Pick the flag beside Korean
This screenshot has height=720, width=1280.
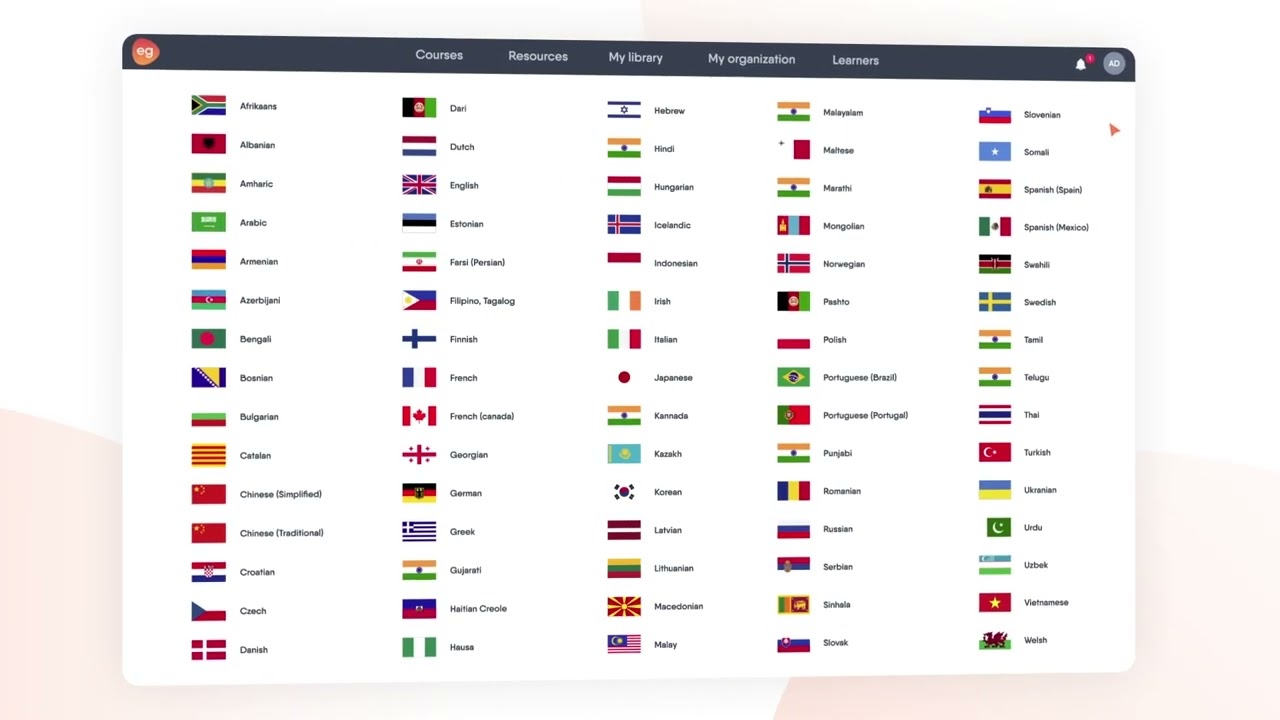[624, 492]
